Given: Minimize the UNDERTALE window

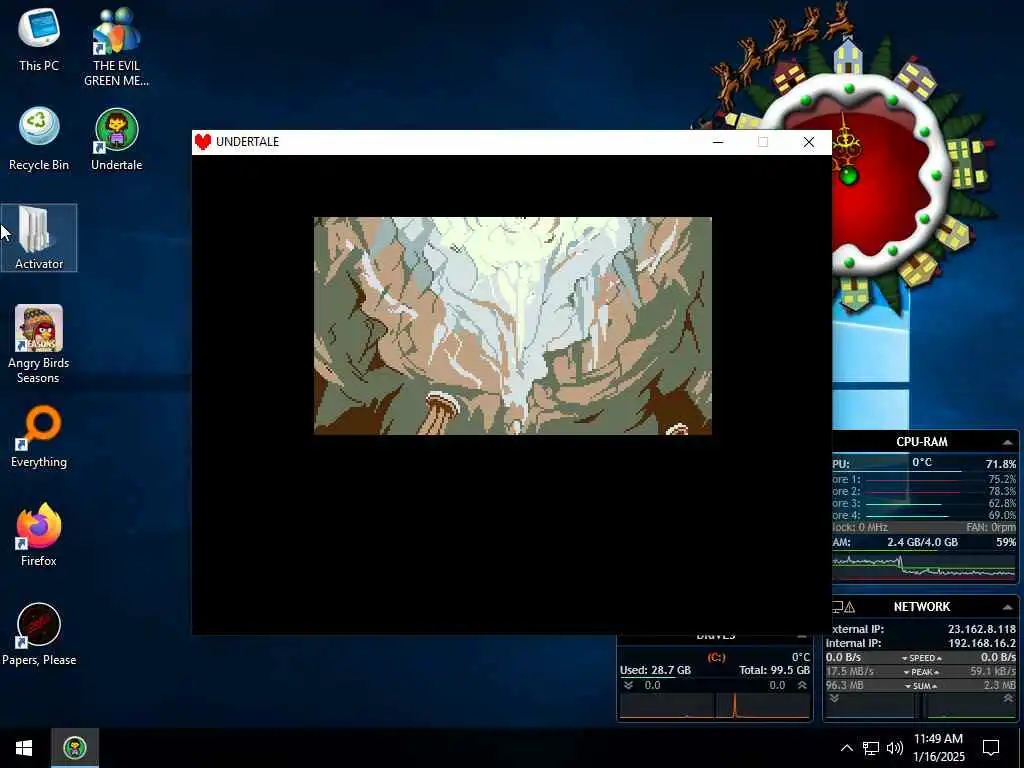Looking at the screenshot, I should click(718, 142).
